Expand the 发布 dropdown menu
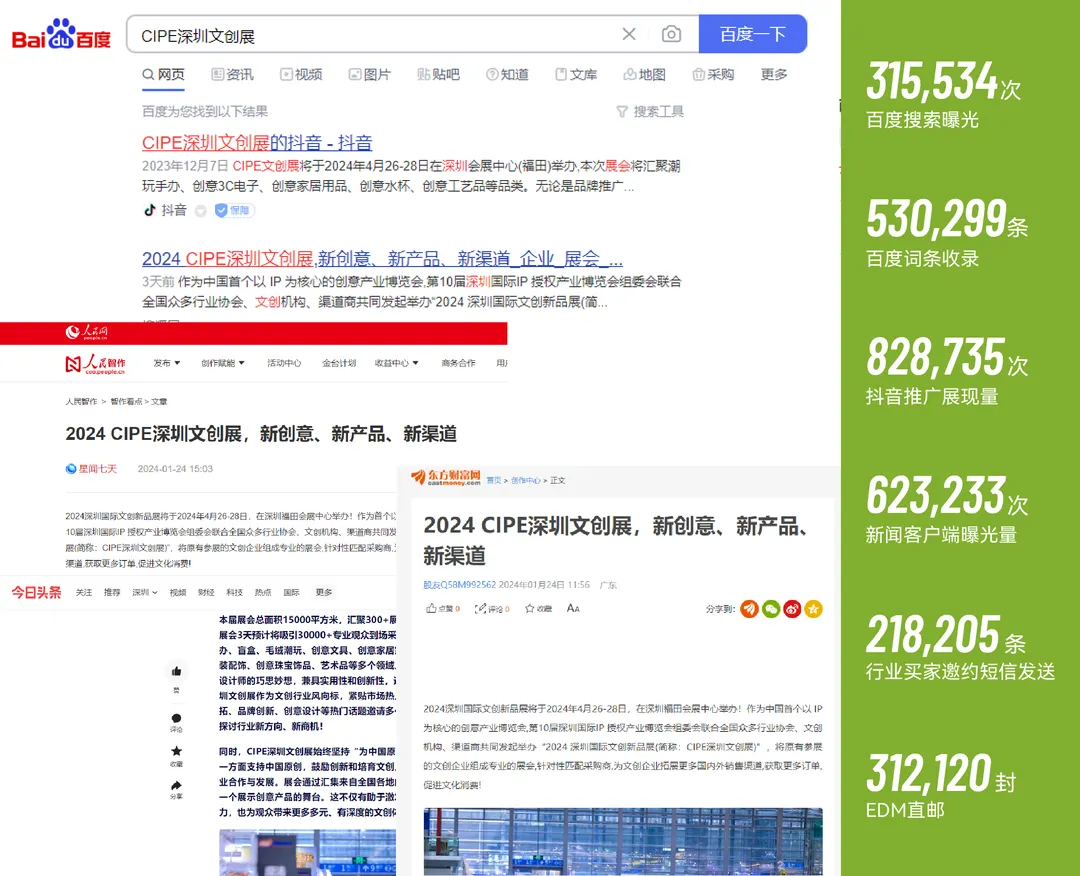The width and height of the screenshot is (1080, 876). [167, 363]
